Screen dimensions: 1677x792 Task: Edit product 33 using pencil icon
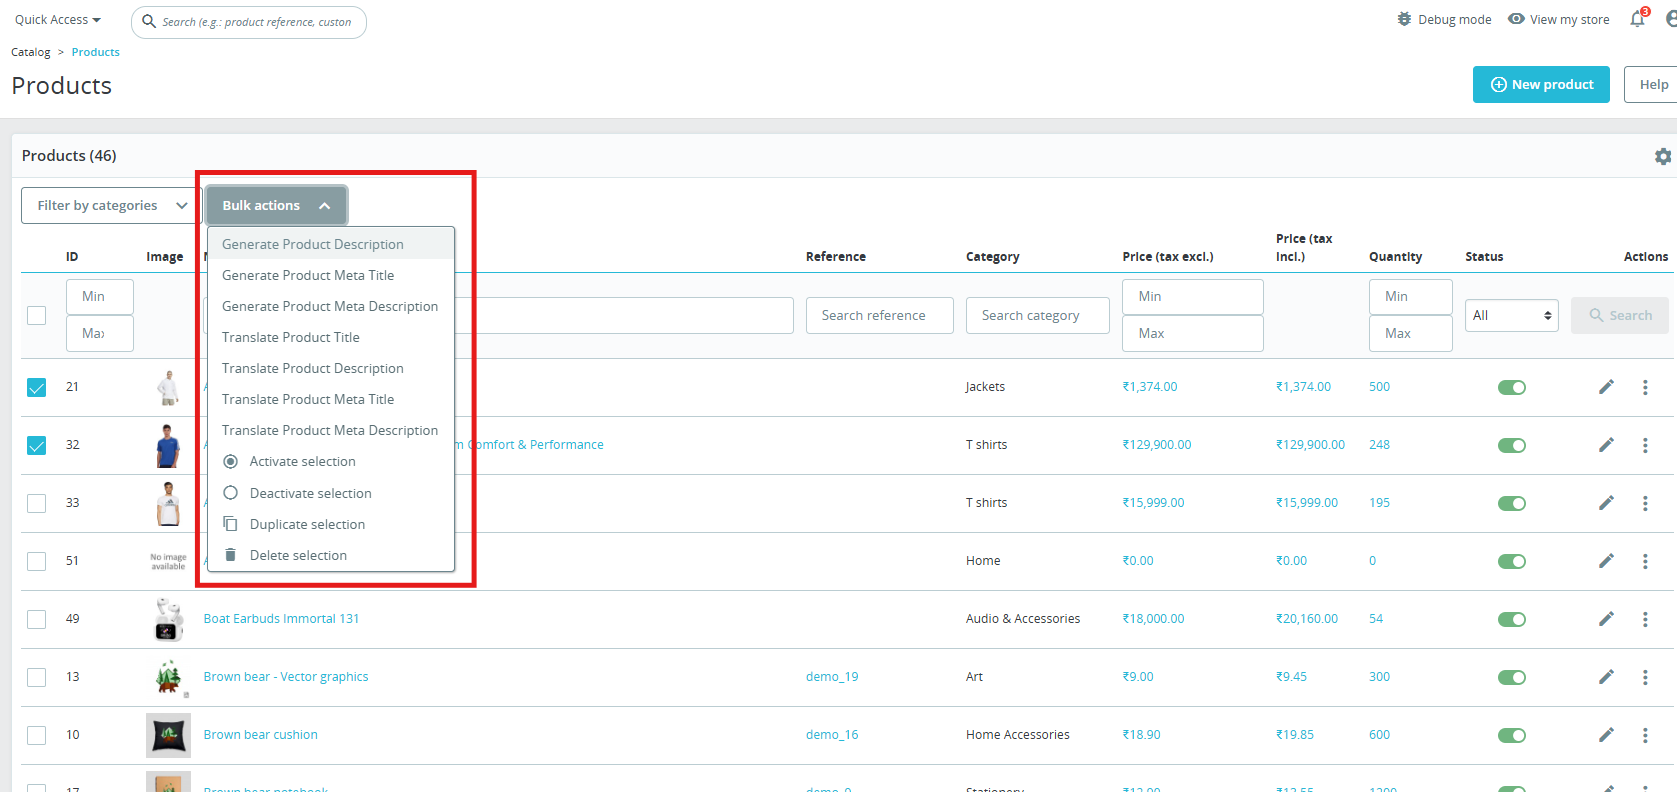tap(1606, 503)
